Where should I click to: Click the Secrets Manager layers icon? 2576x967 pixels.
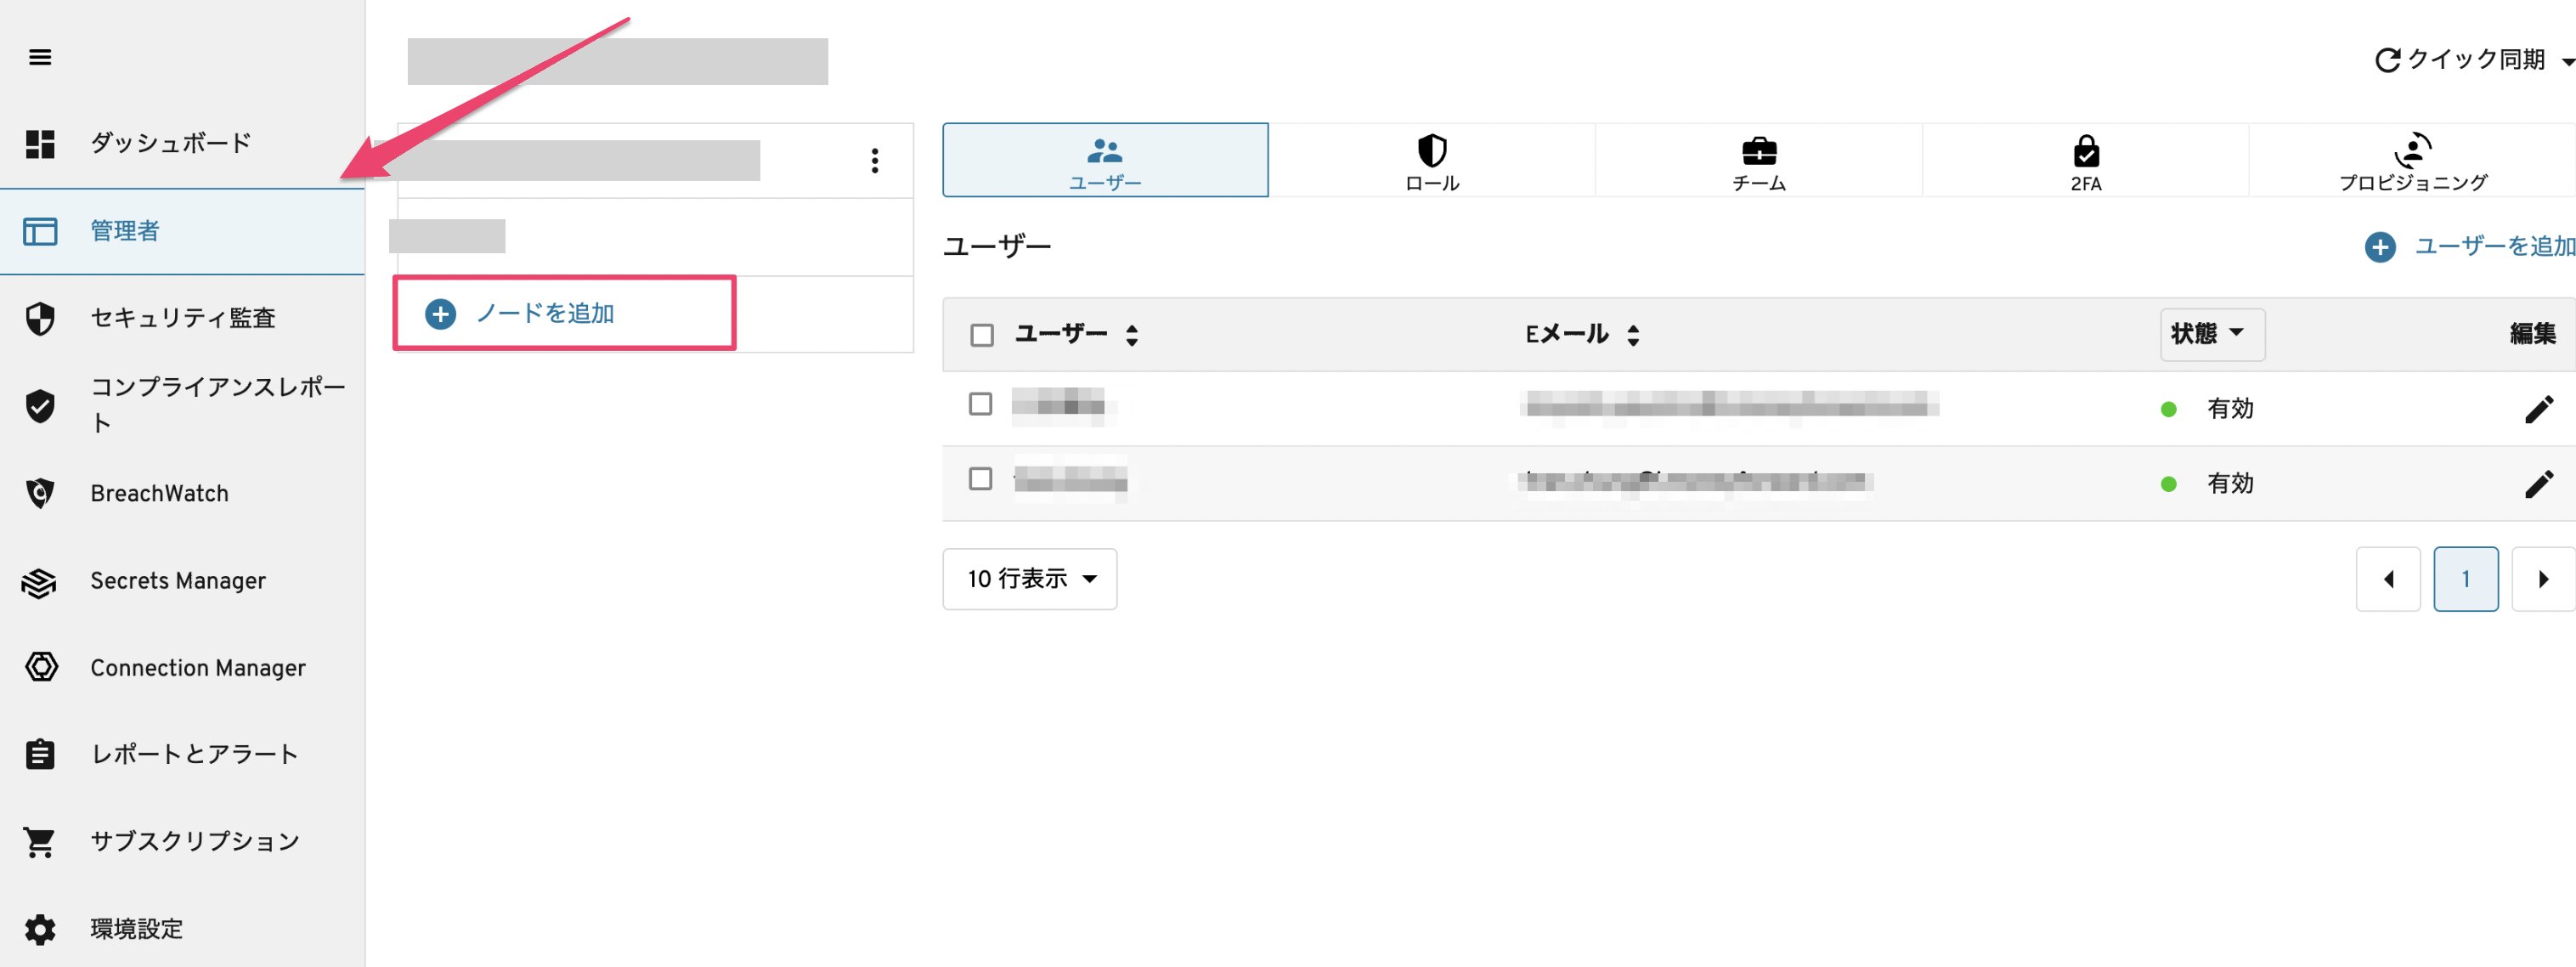tap(40, 581)
